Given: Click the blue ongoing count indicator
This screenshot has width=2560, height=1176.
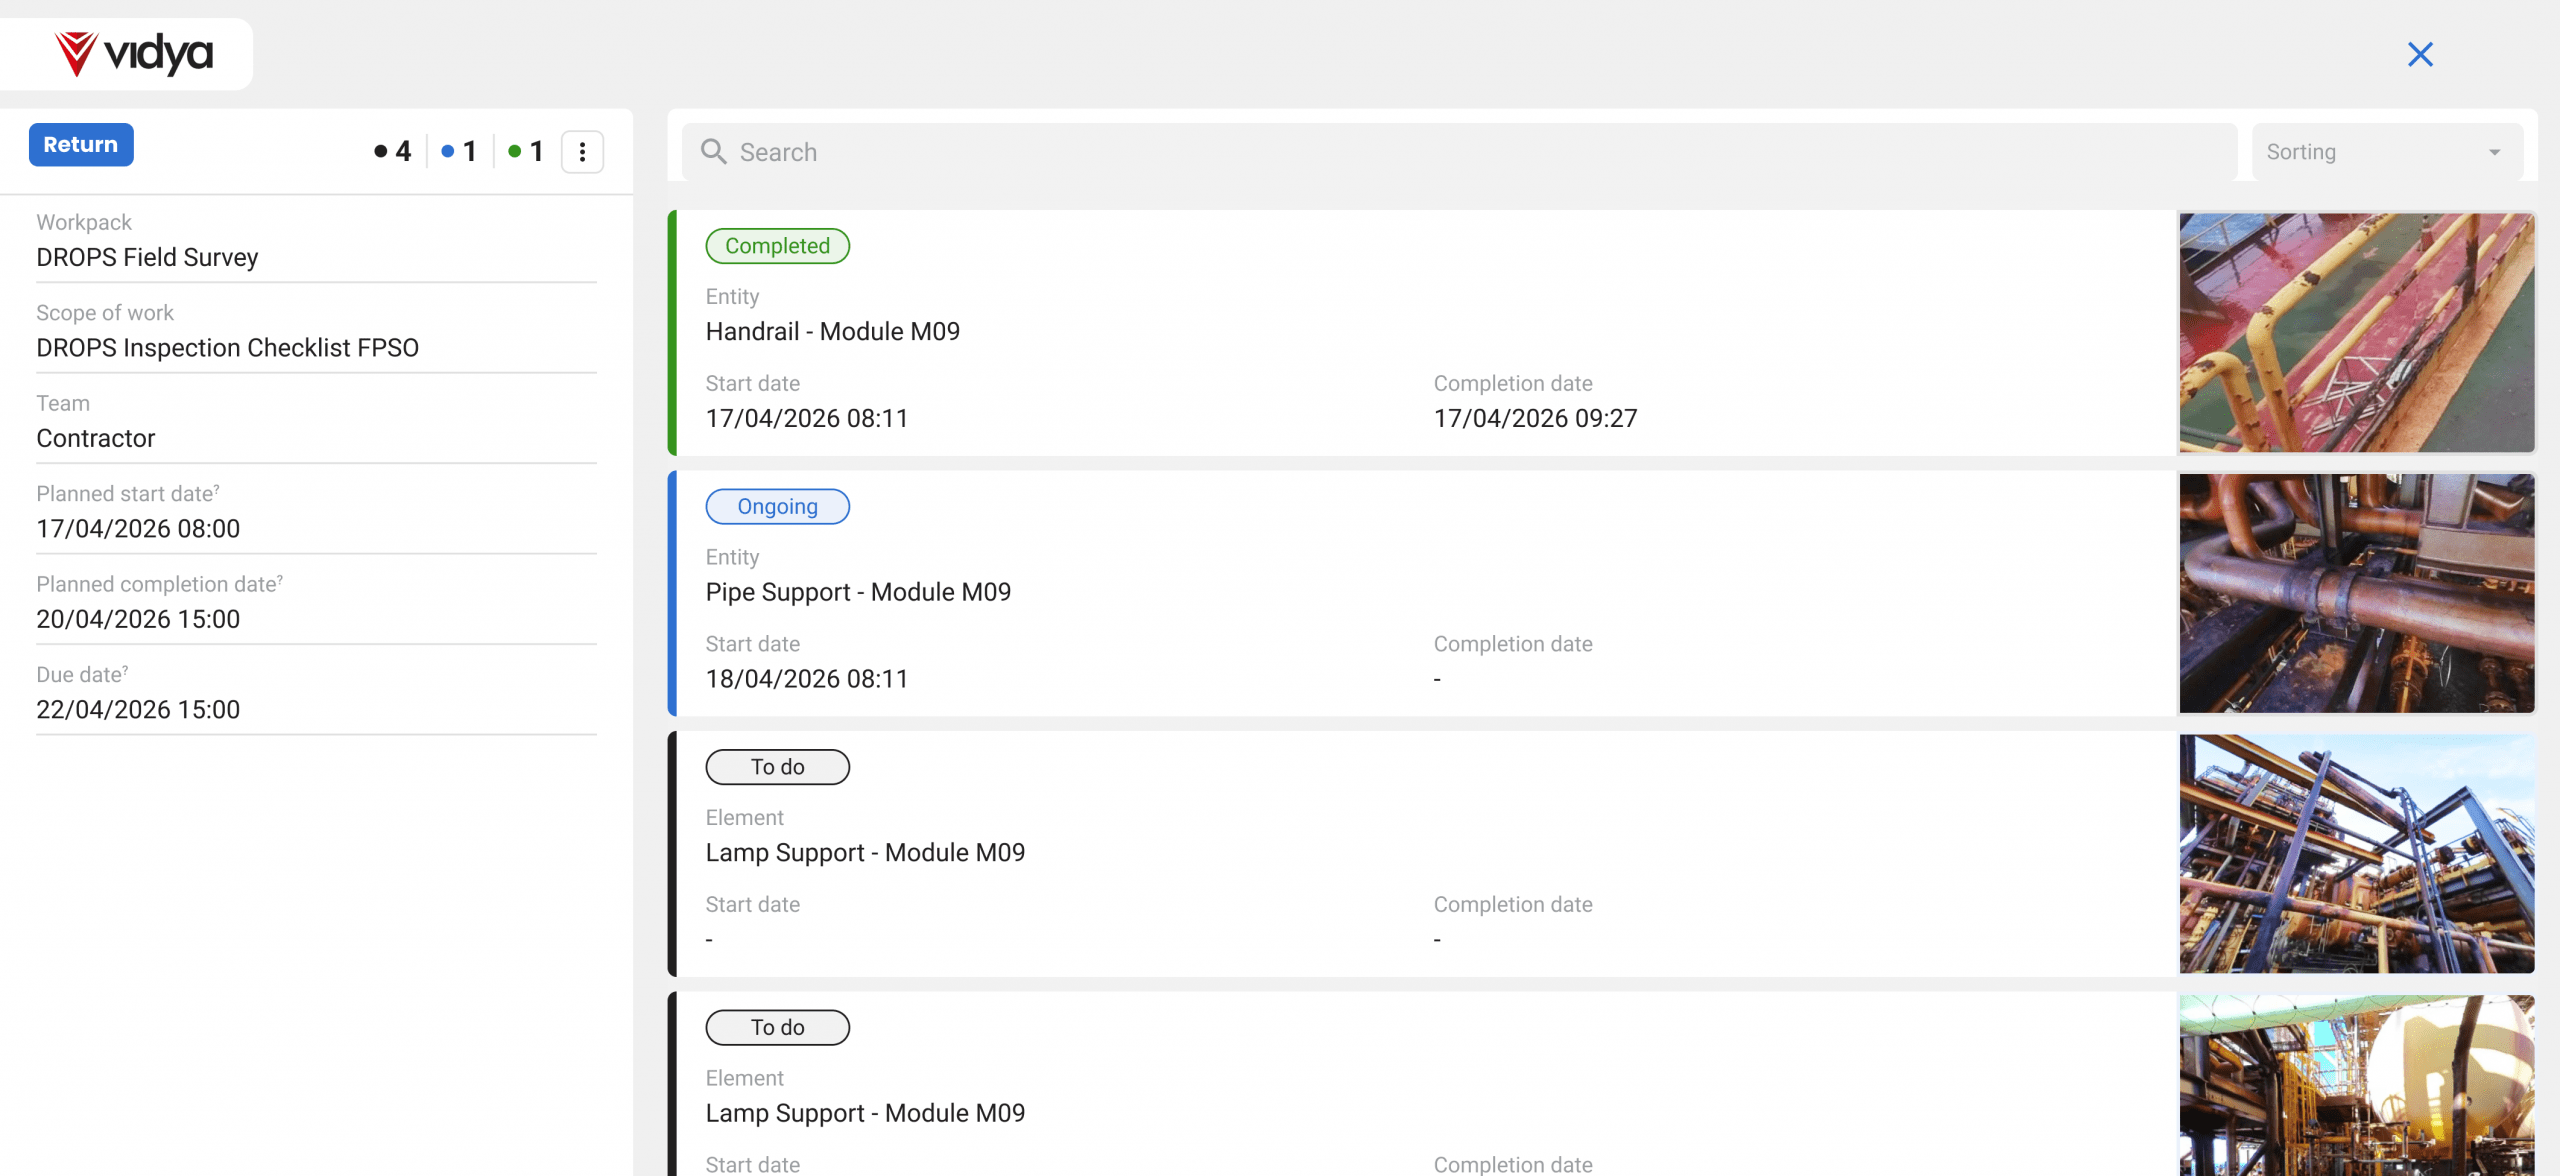Looking at the screenshot, I should [x=459, y=152].
